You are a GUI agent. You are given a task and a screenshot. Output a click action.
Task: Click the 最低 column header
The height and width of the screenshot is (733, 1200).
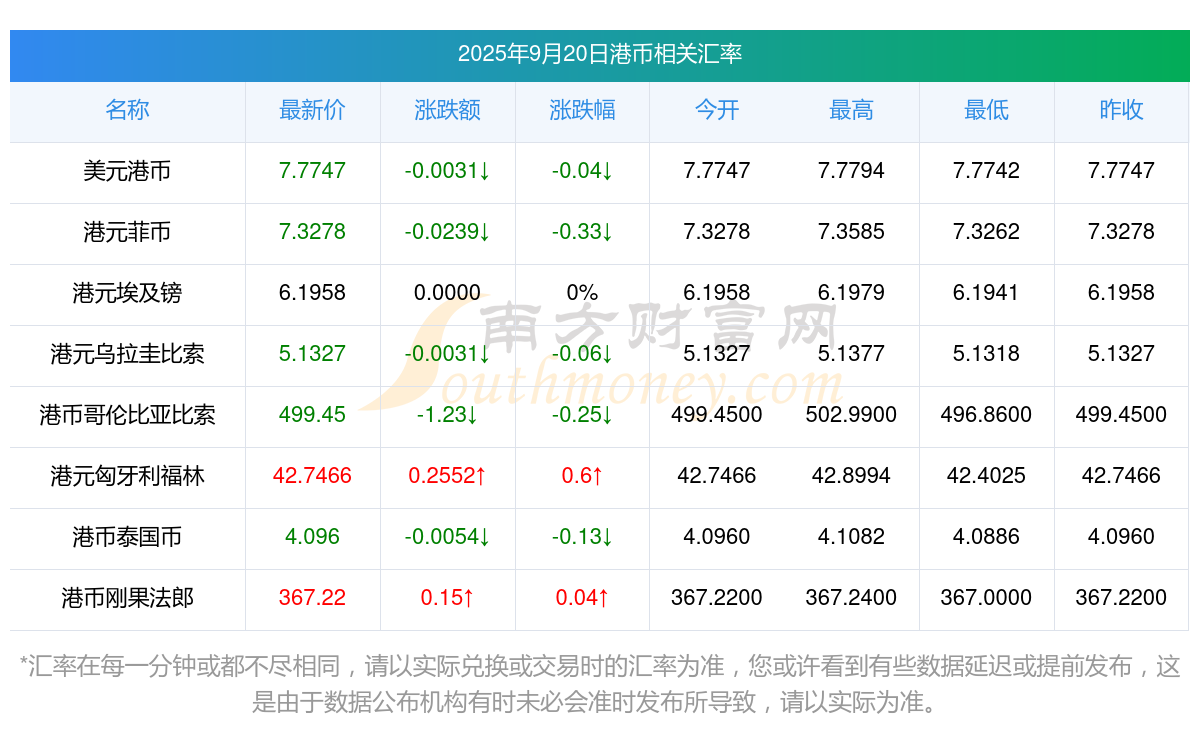(986, 110)
